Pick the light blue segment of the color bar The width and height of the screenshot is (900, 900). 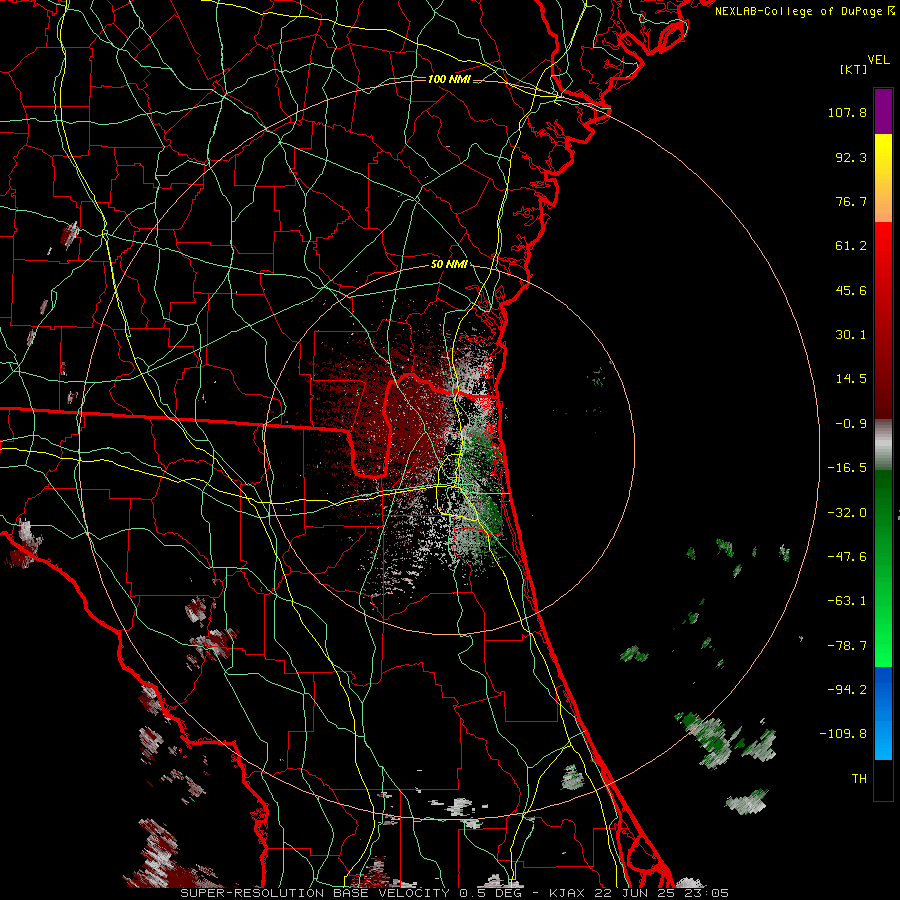click(x=883, y=738)
